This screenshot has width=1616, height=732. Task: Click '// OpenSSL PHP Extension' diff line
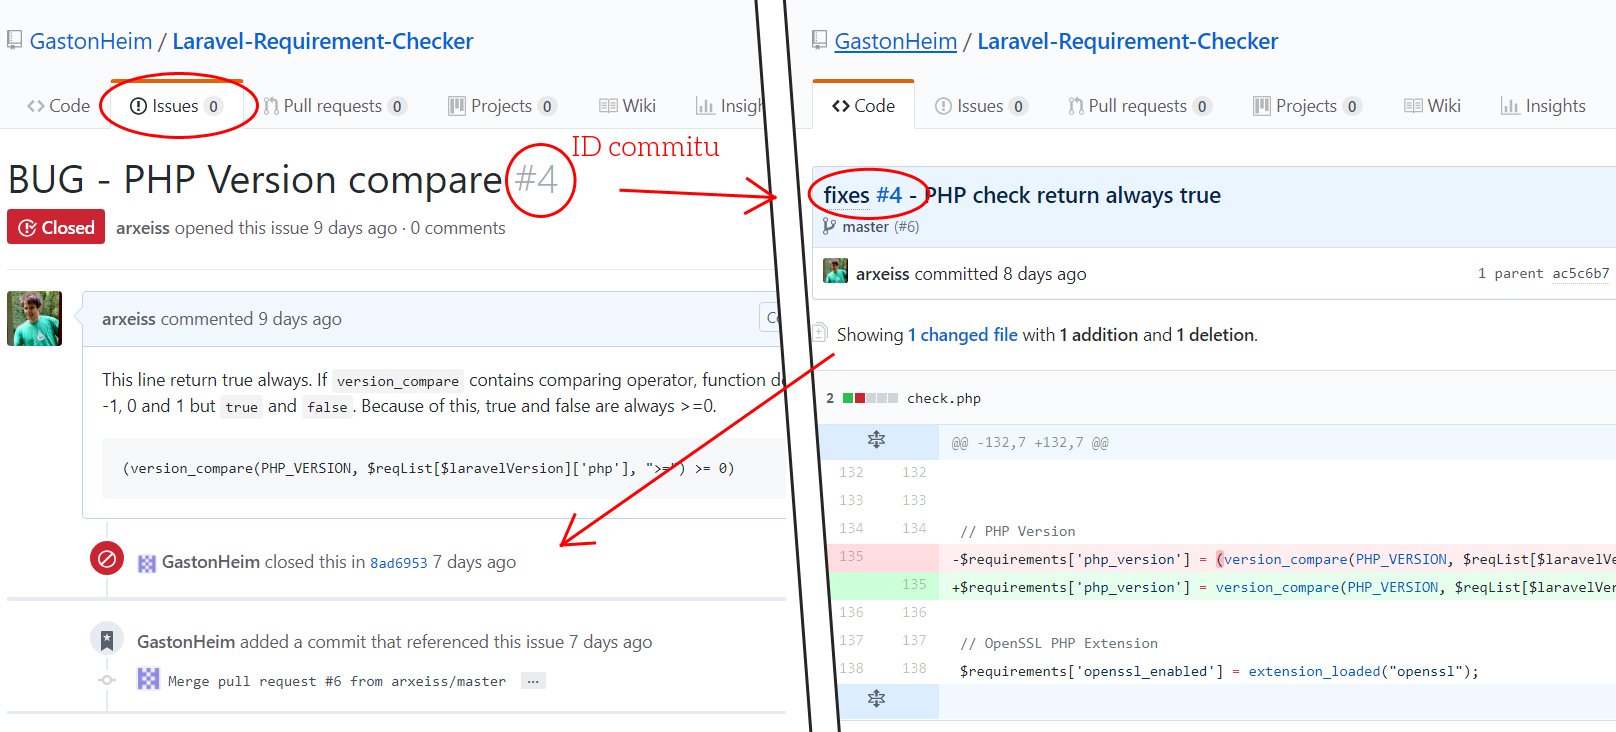pyautogui.click(x=1059, y=643)
